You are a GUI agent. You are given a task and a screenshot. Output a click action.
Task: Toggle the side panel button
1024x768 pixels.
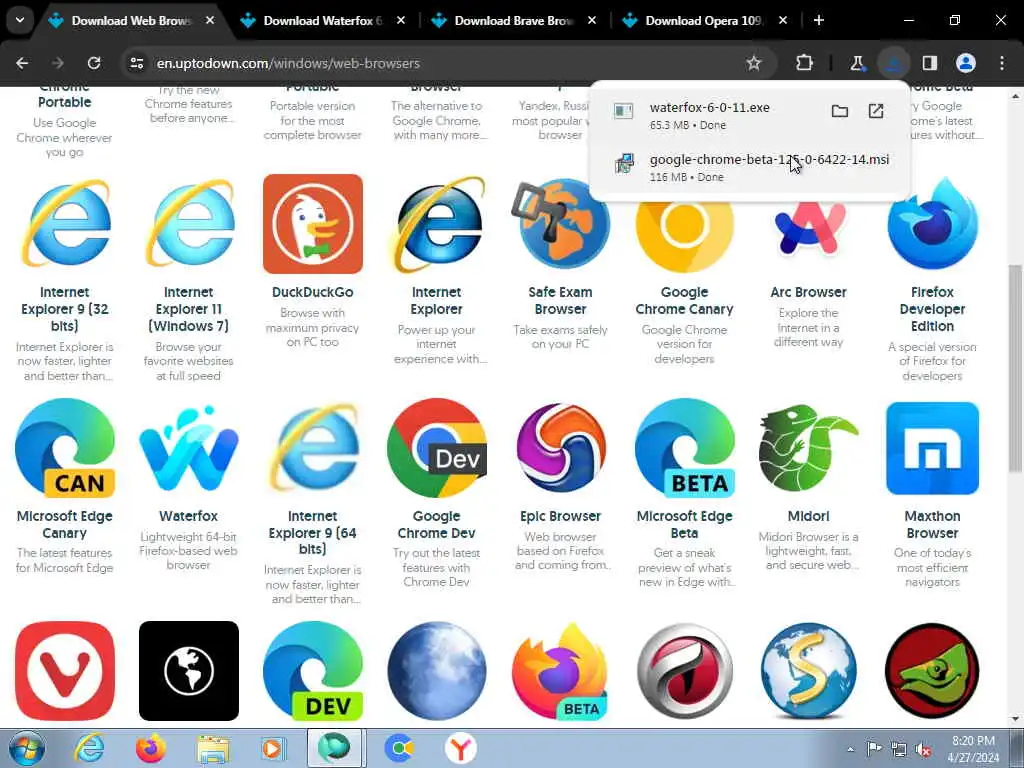pyautogui.click(x=929, y=63)
